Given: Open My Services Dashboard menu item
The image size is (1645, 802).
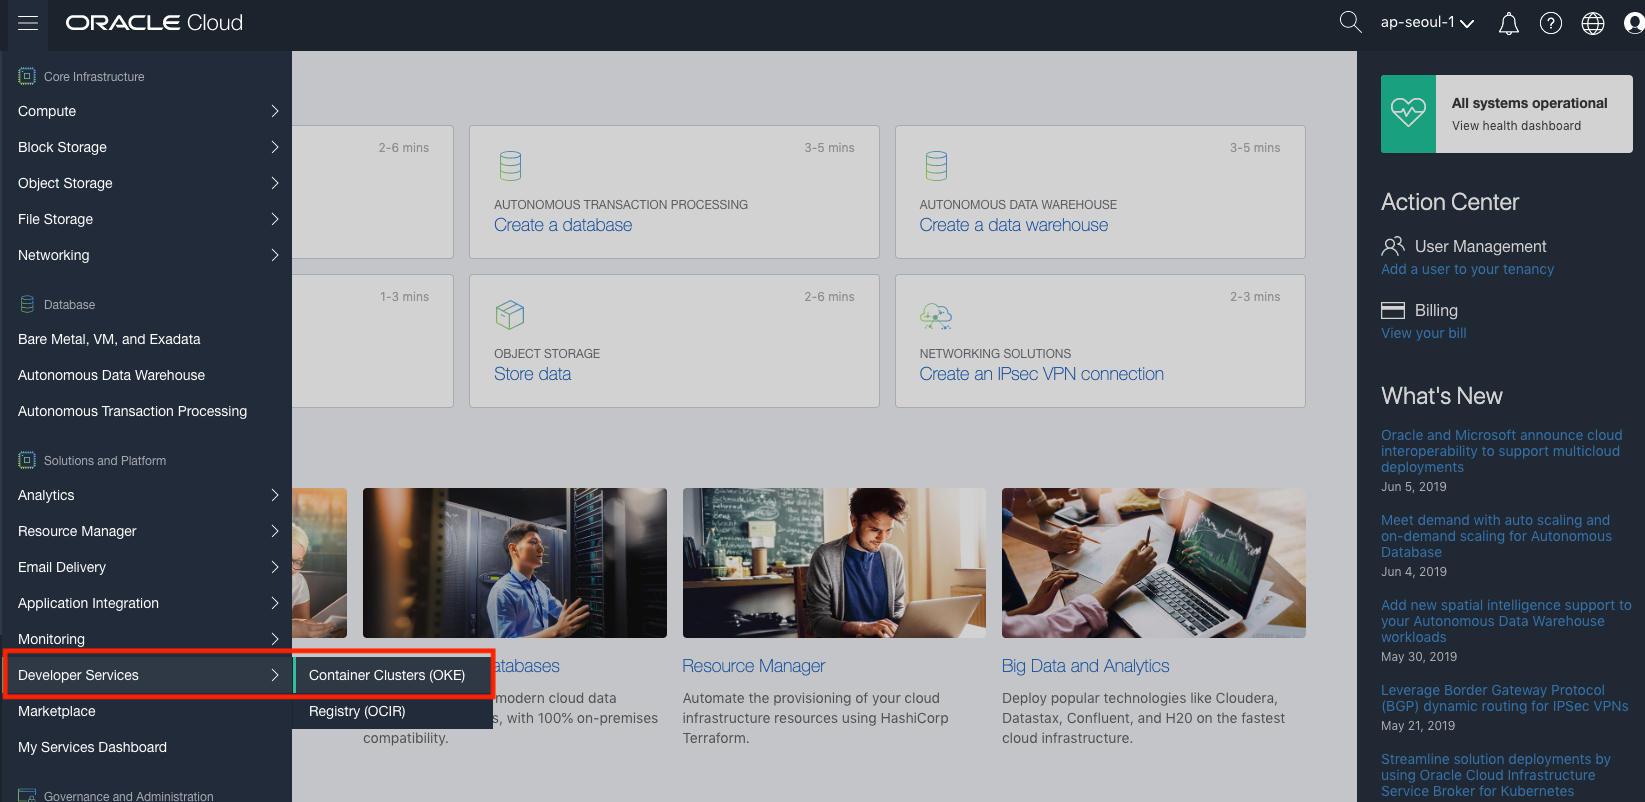Looking at the screenshot, I should click(146, 747).
